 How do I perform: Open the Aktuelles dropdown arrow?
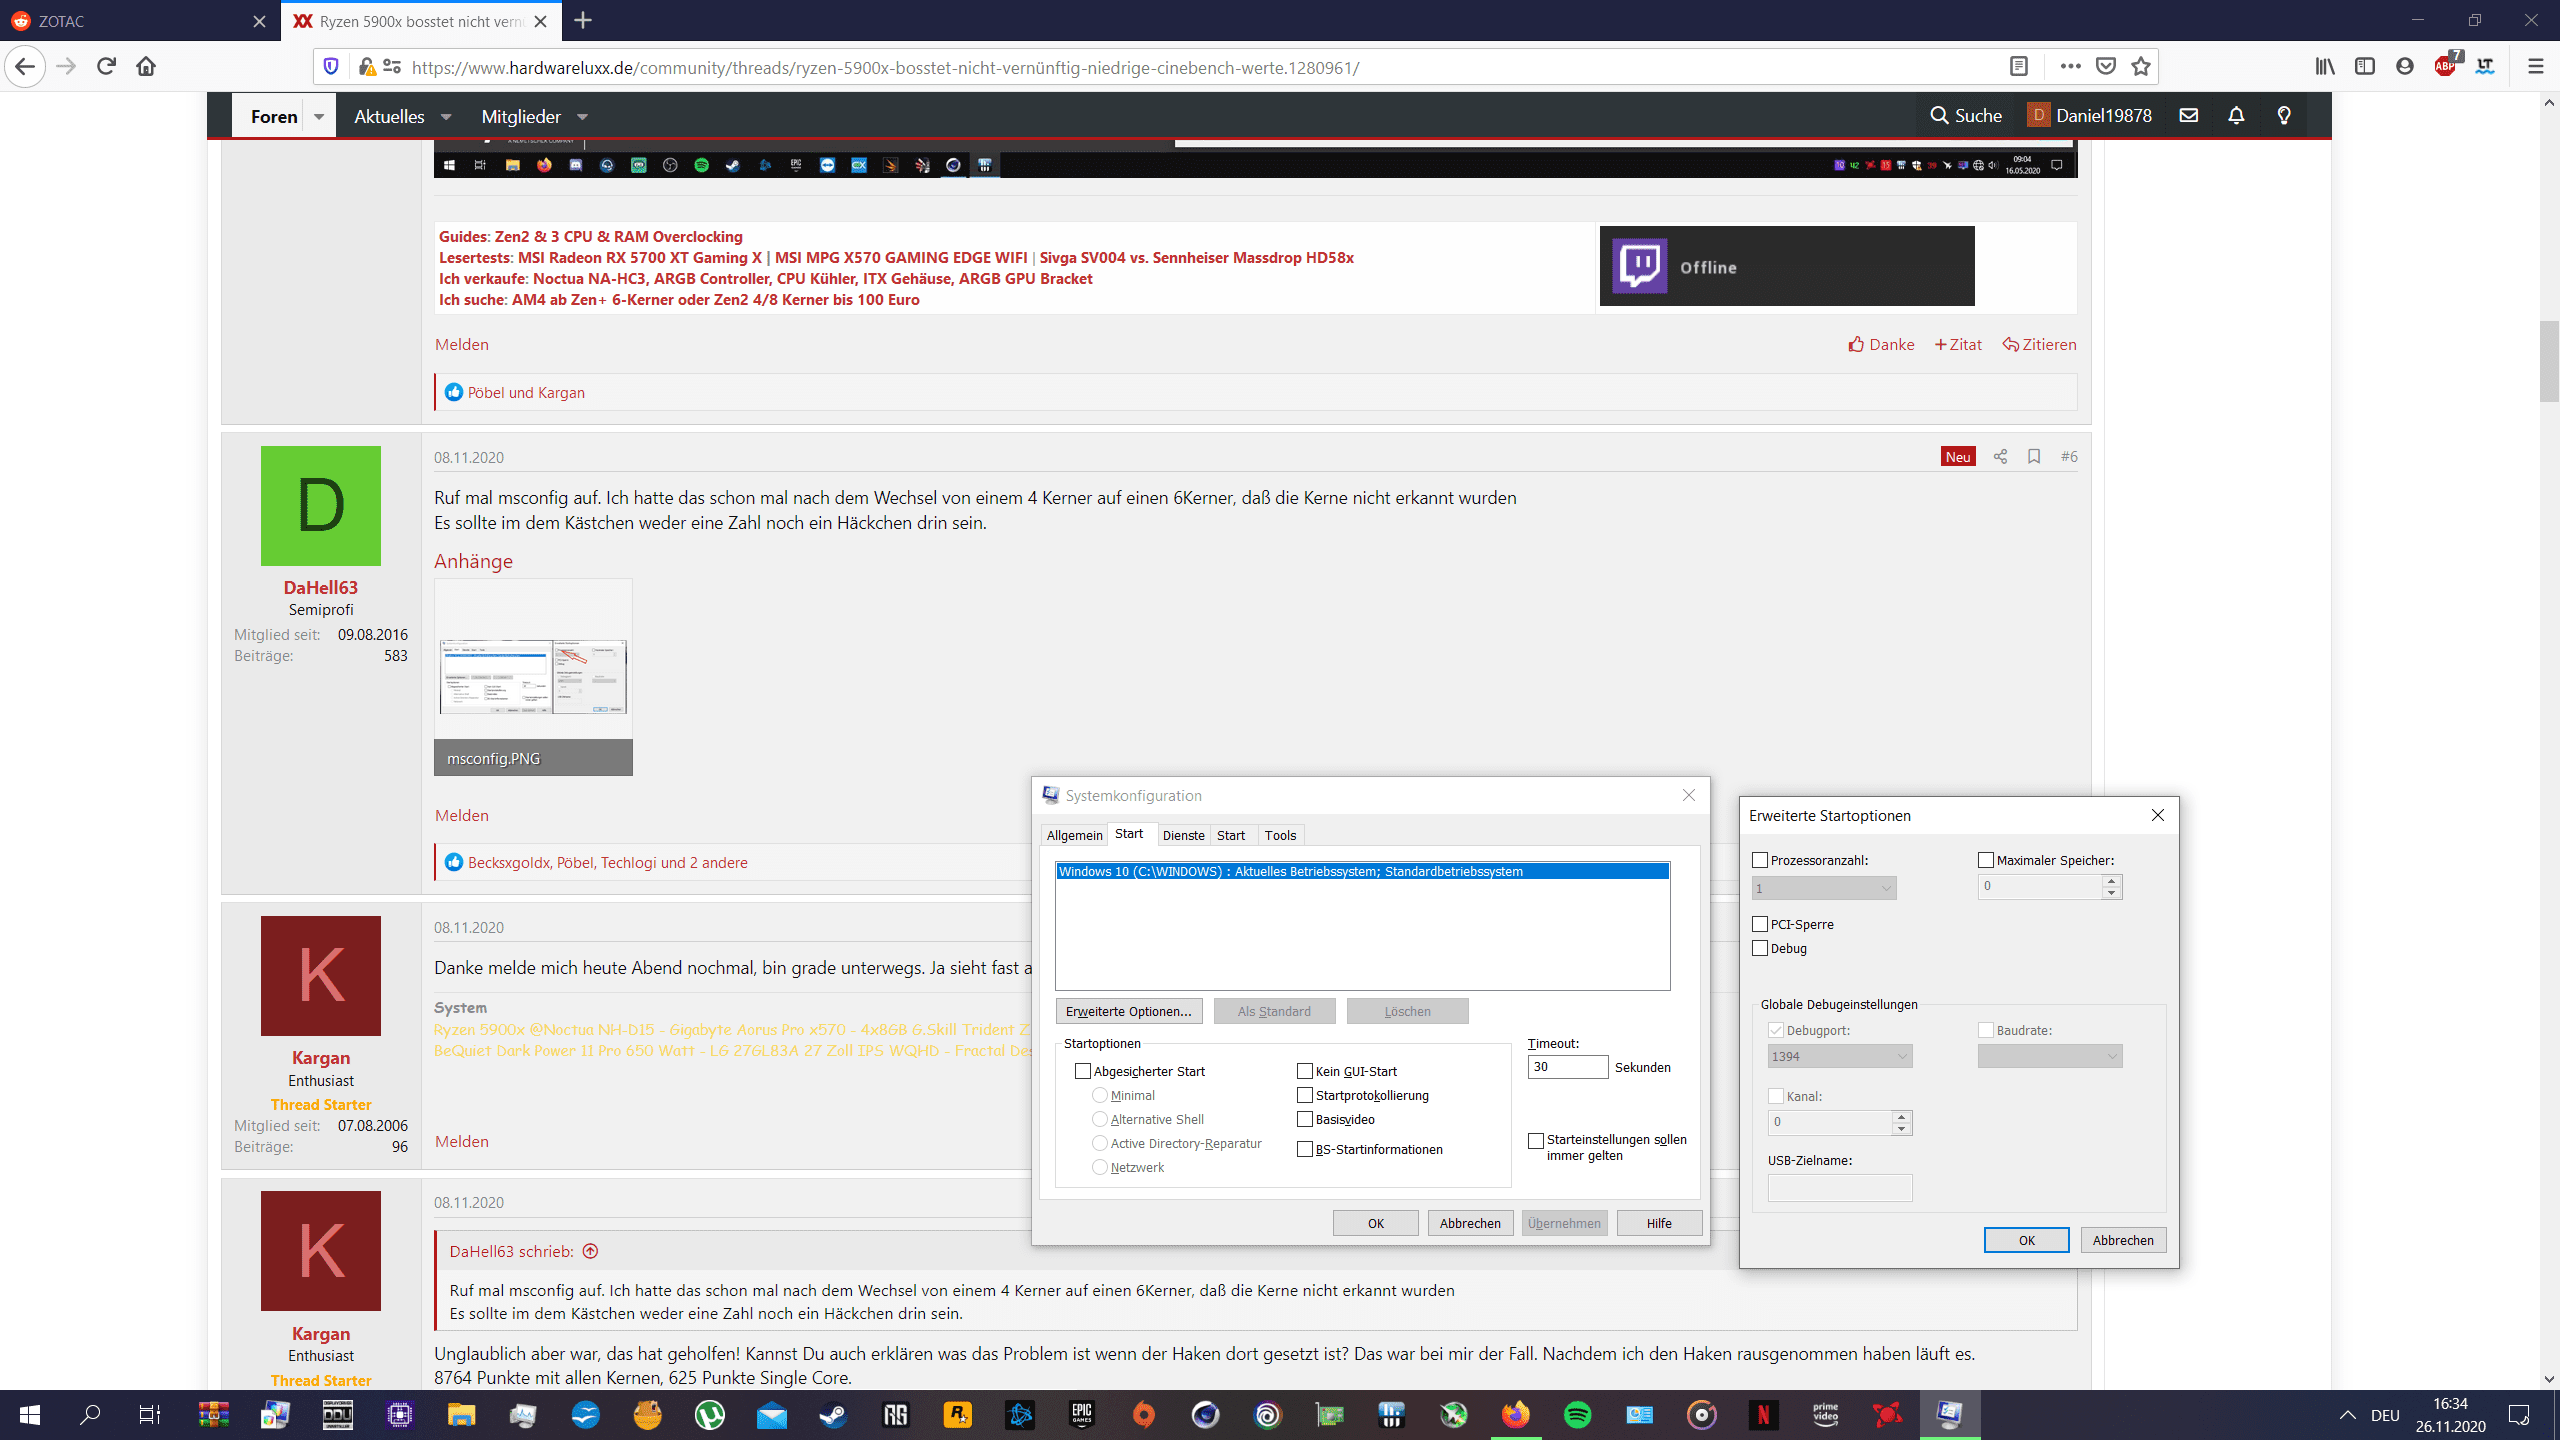446,117
